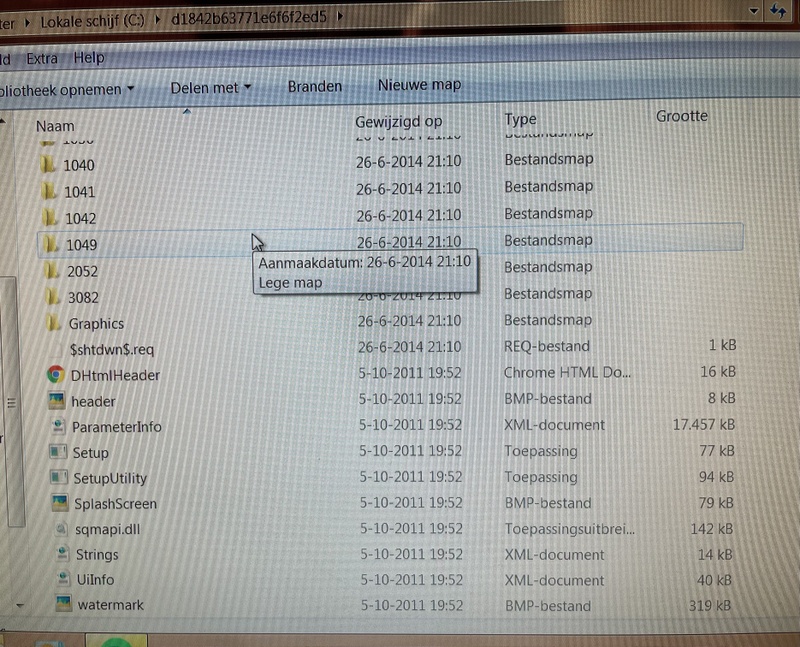Click Lokale schijf (C:) in breadcrumb
Image resolution: width=800 pixels, height=647 pixels.
coord(92,21)
